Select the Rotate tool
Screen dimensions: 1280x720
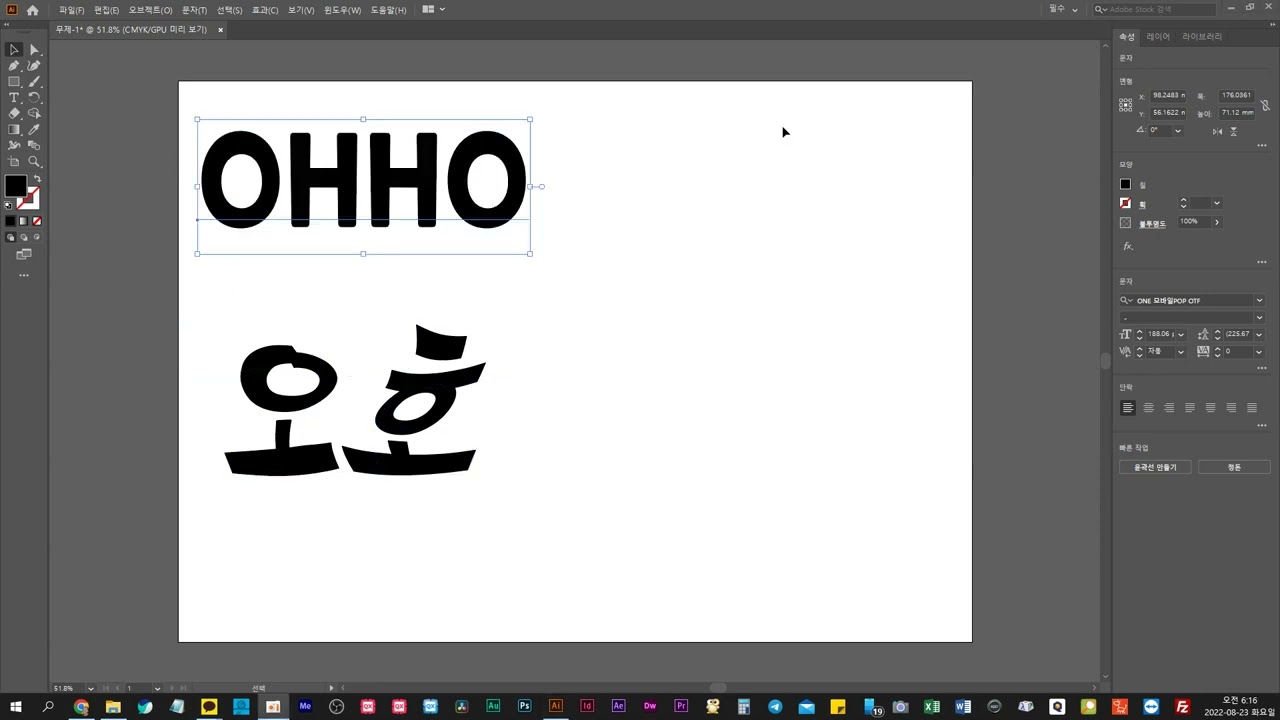click(x=34, y=98)
